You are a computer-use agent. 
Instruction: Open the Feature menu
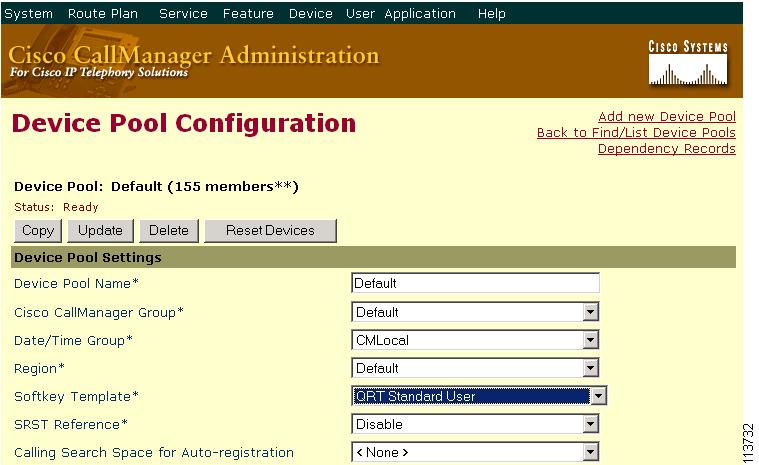[248, 14]
